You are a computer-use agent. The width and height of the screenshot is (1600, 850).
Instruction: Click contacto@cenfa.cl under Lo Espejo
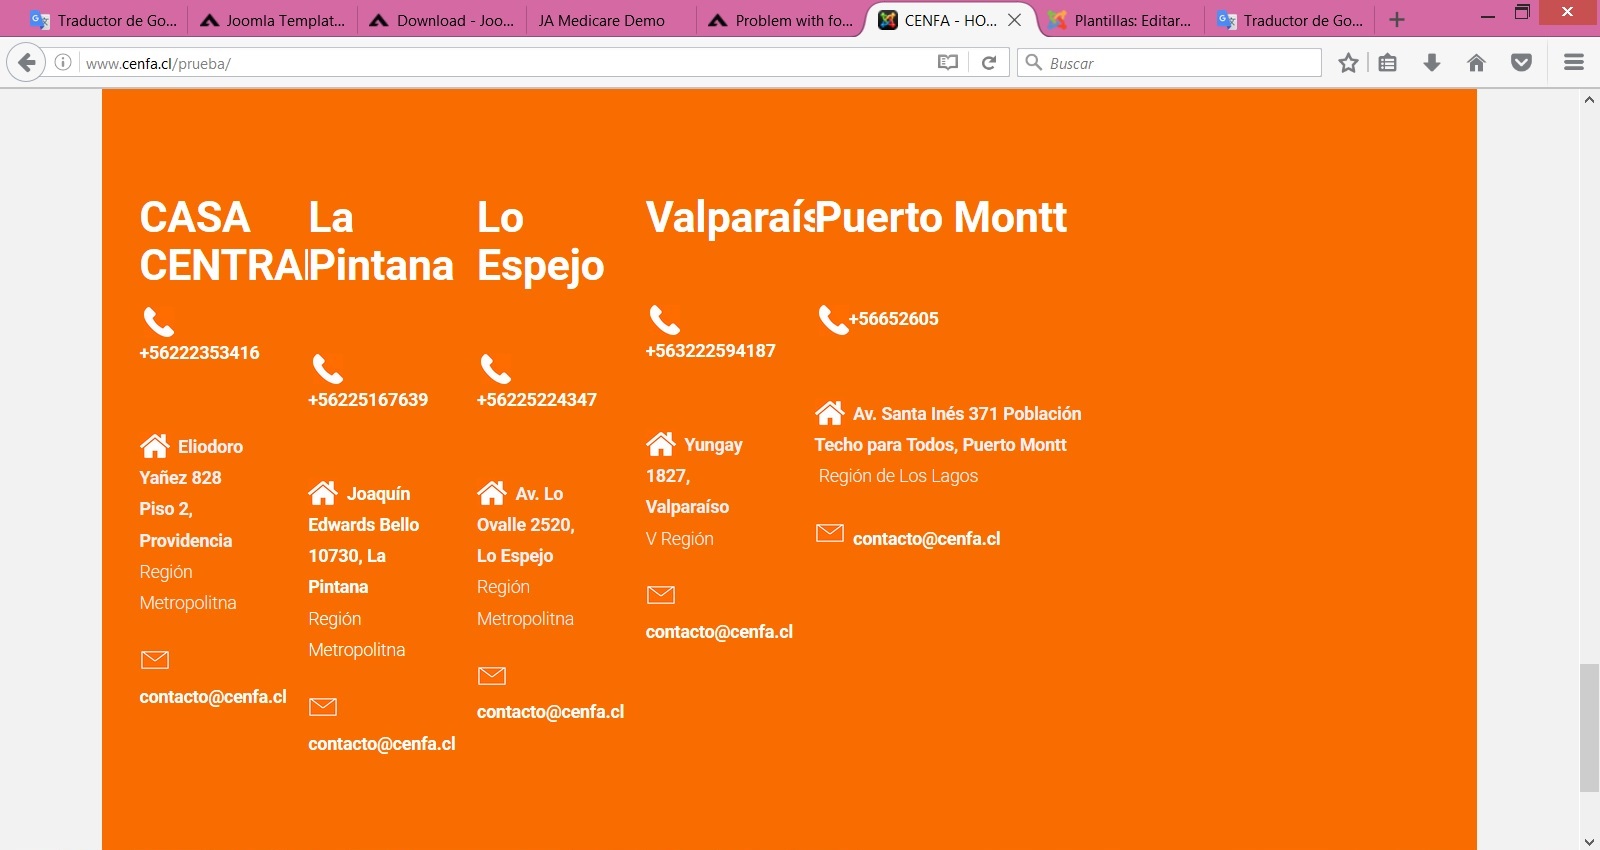(550, 712)
